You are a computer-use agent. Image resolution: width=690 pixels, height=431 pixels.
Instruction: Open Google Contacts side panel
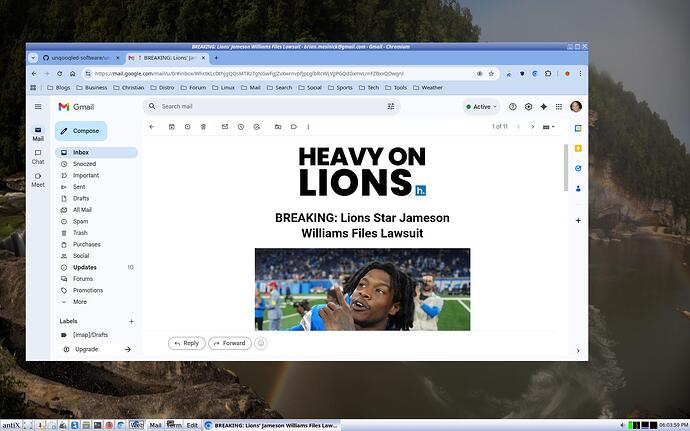point(578,188)
